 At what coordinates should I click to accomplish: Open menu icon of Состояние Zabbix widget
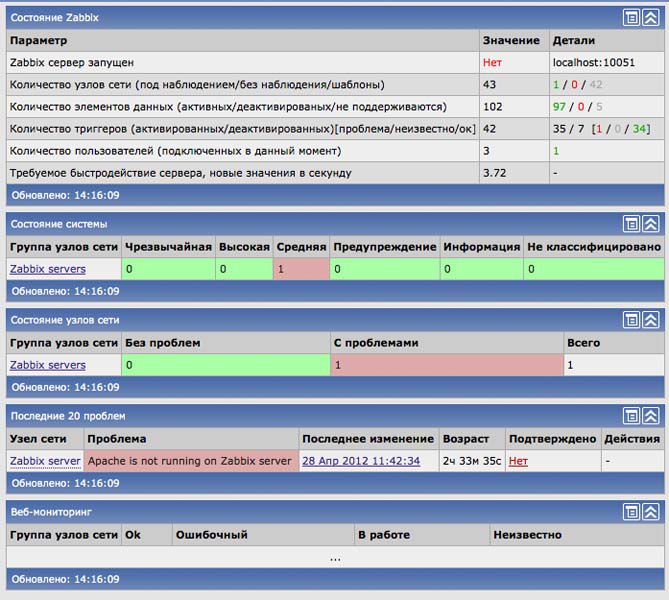click(x=631, y=17)
